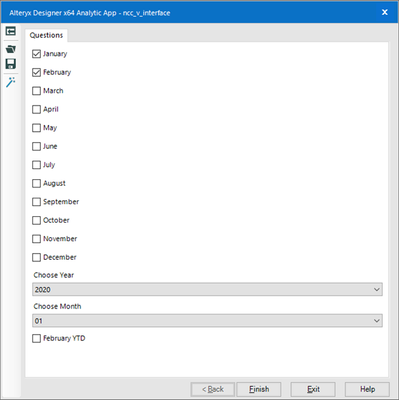
Task: Tick the April checkbox
Action: [x=36, y=109]
